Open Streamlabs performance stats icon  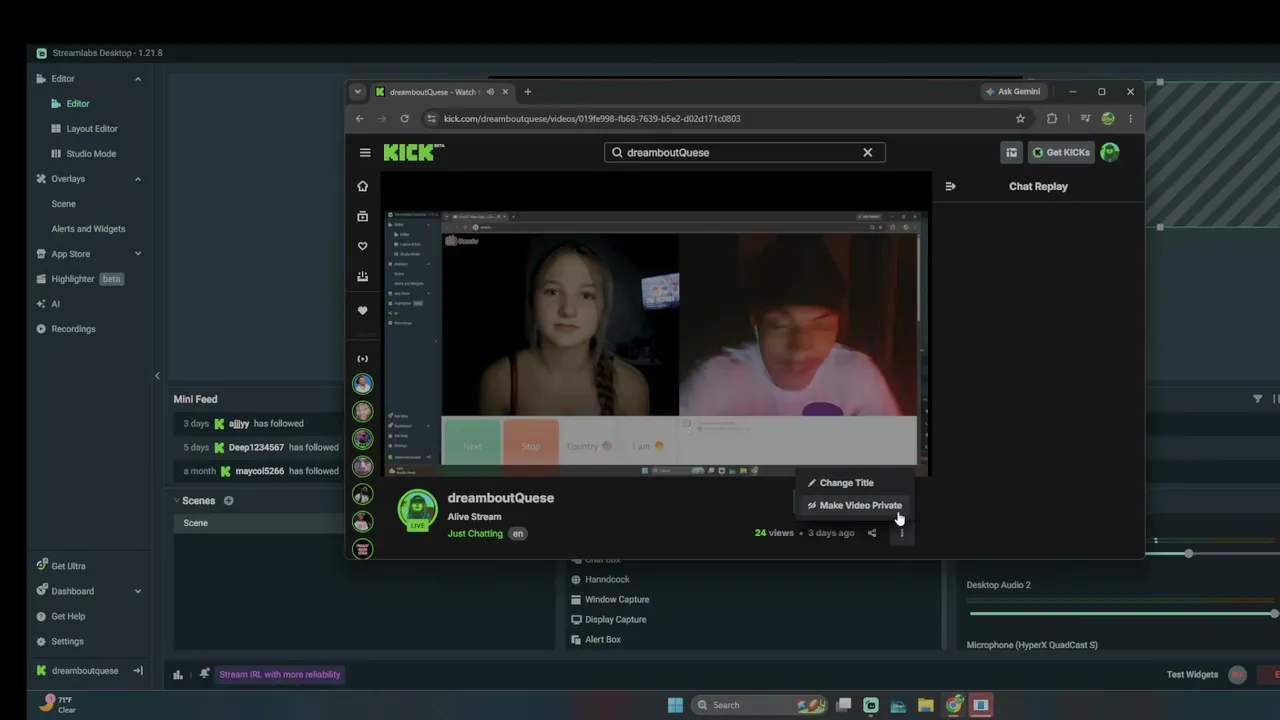tap(178, 675)
